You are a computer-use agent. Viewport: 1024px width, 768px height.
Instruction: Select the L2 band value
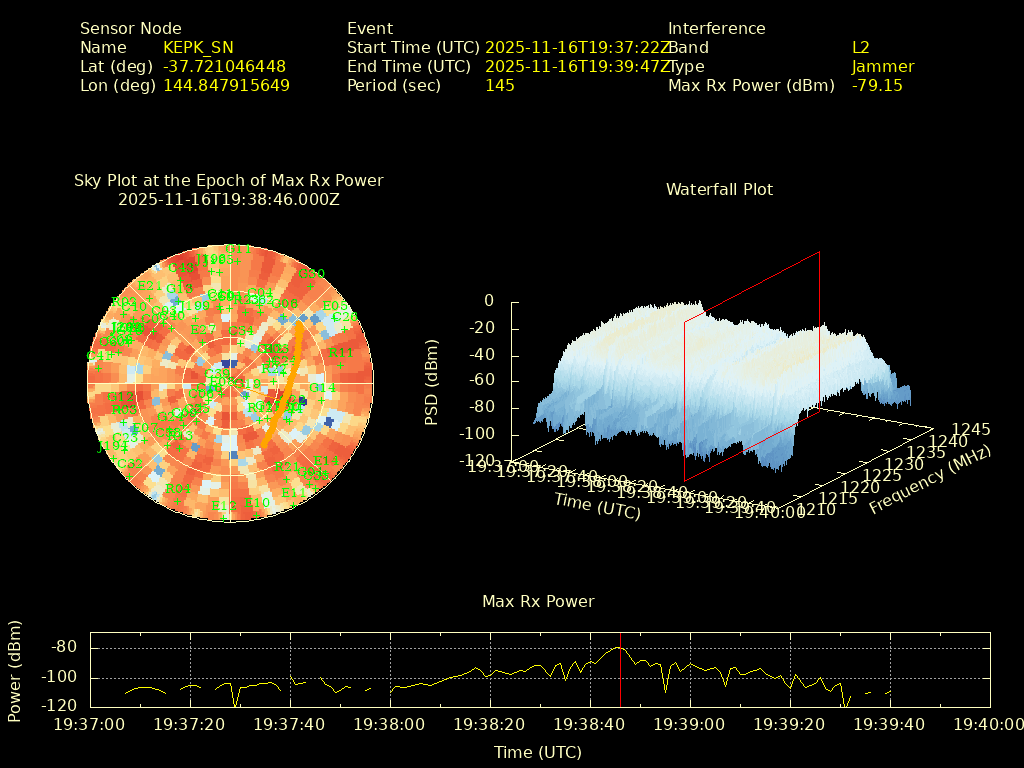pos(861,47)
